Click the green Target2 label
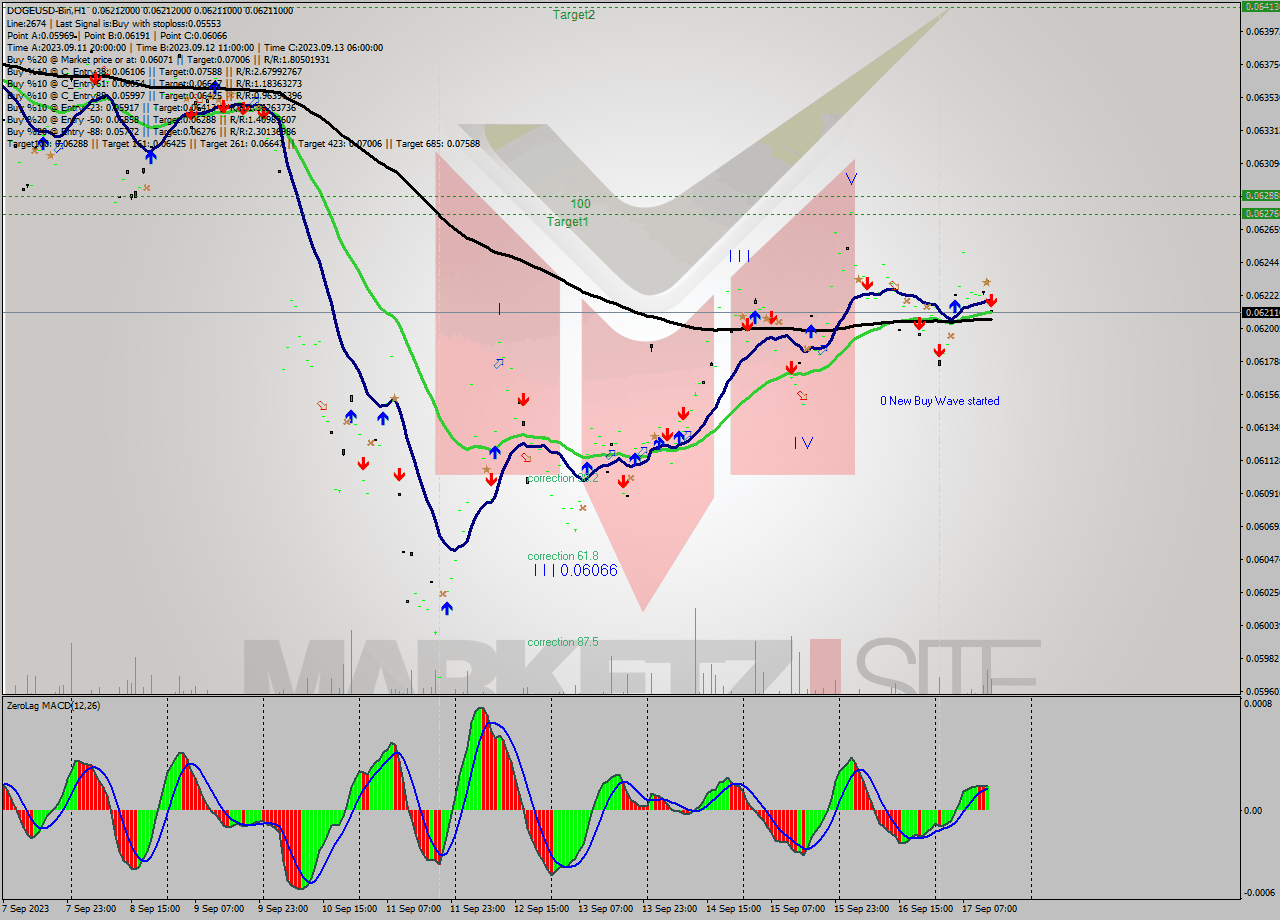Image resolution: width=1280 pixels, height=920 pixels. pos(574,15)
